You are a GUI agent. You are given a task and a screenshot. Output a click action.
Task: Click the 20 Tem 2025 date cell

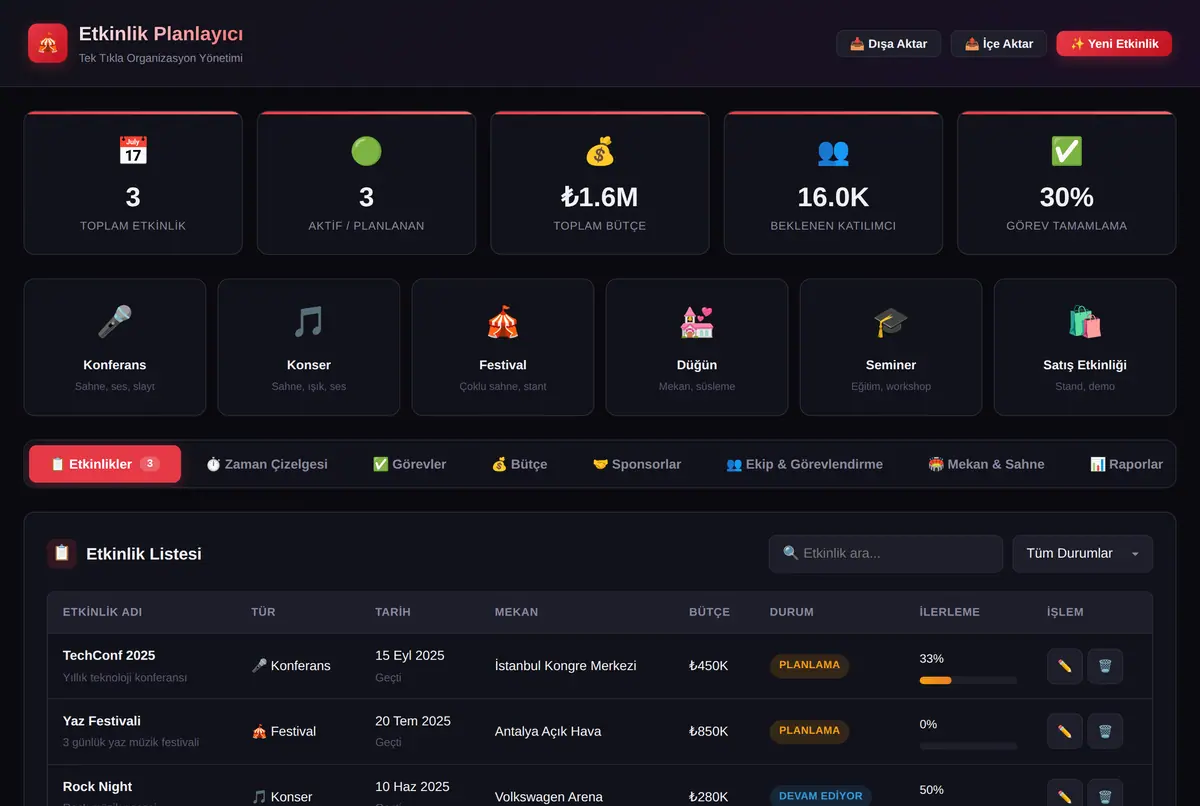[x=413, y=721]
